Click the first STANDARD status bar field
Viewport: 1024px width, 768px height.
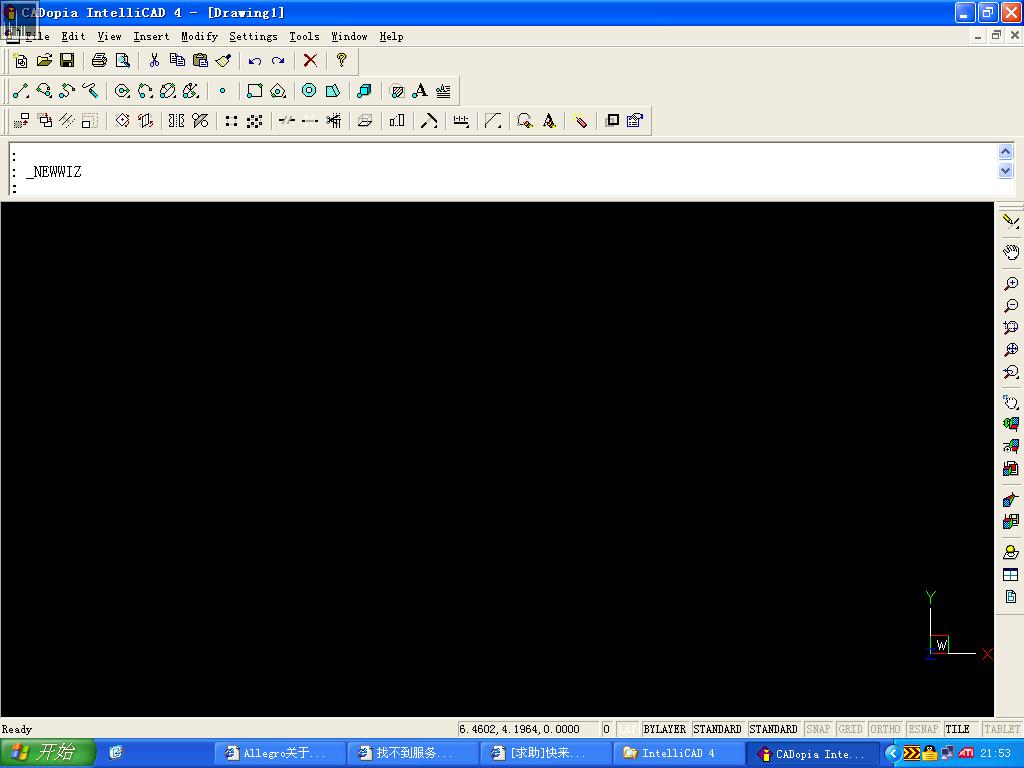coord(717,729)
